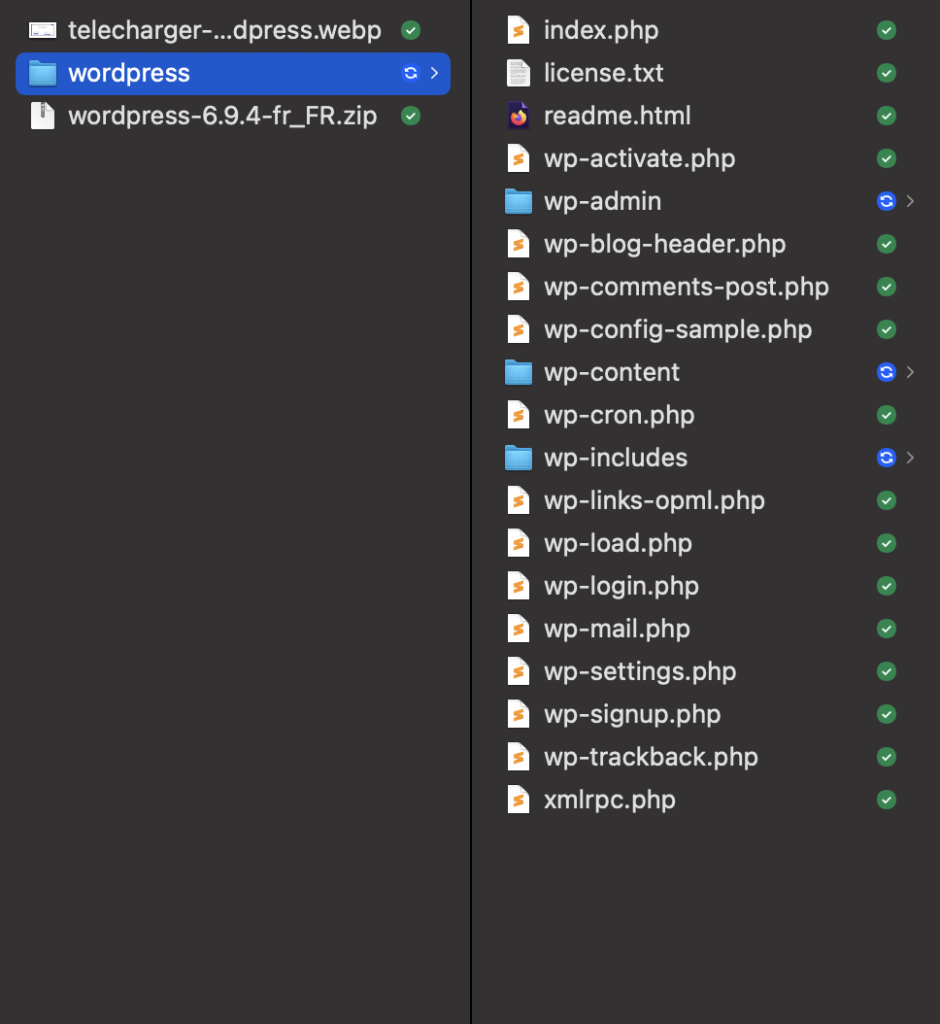This screenshot has height=1024, width=940.
Task: Open the wp-includes folder by name
Action: pyautogui.click(x=615, y=458)
